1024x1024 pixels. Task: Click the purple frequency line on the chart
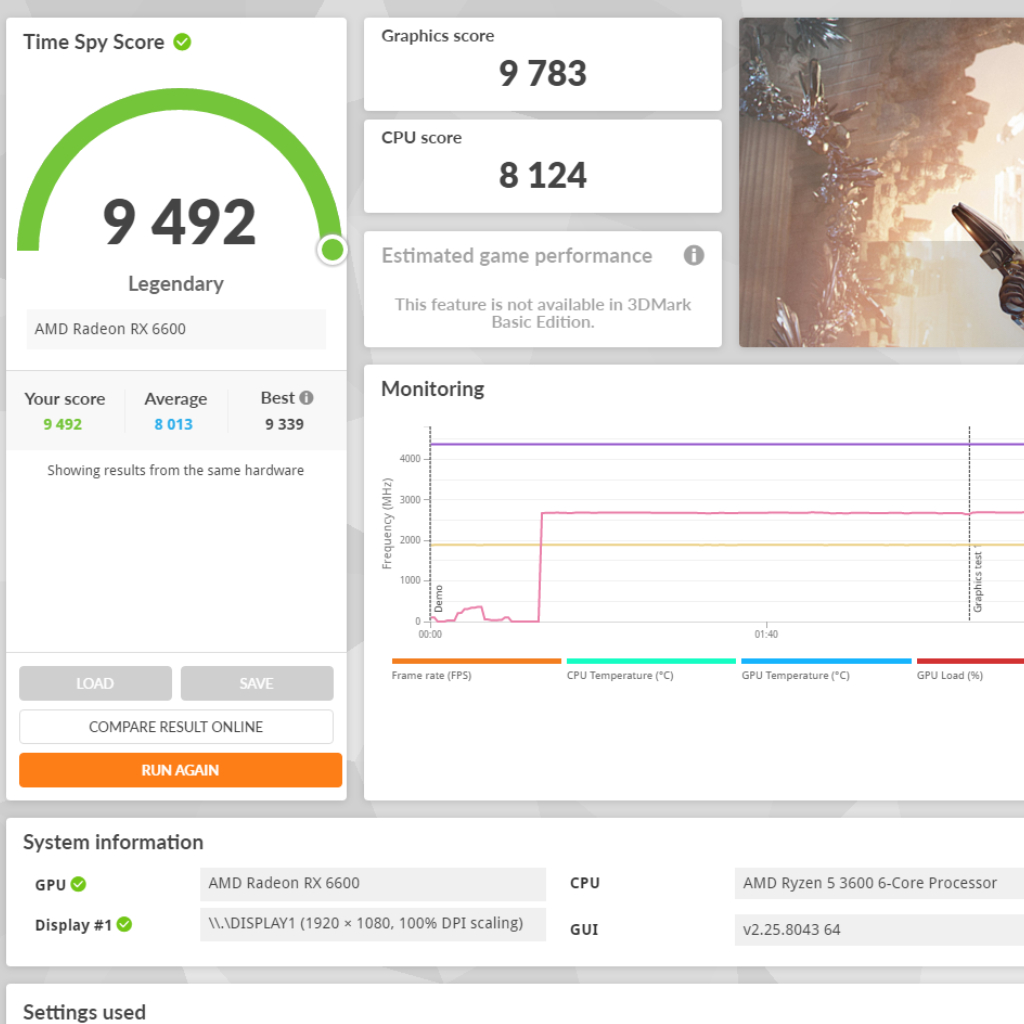(x=726, y=444)
